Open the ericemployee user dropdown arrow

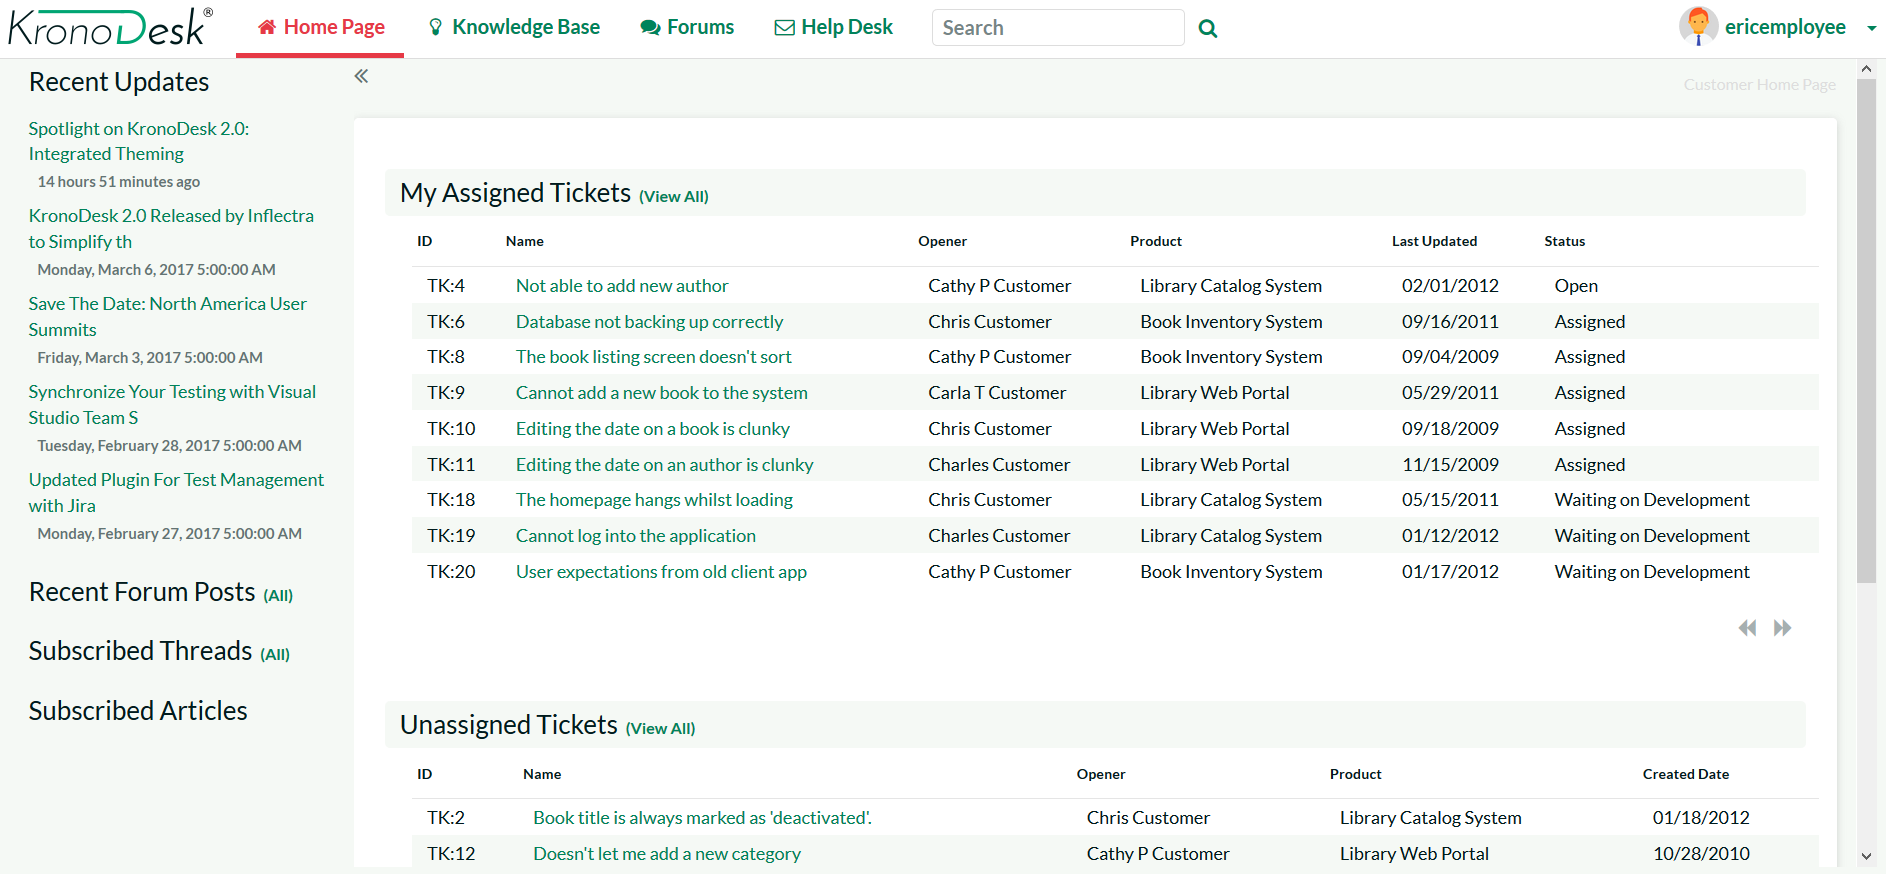click(1871, 29)
